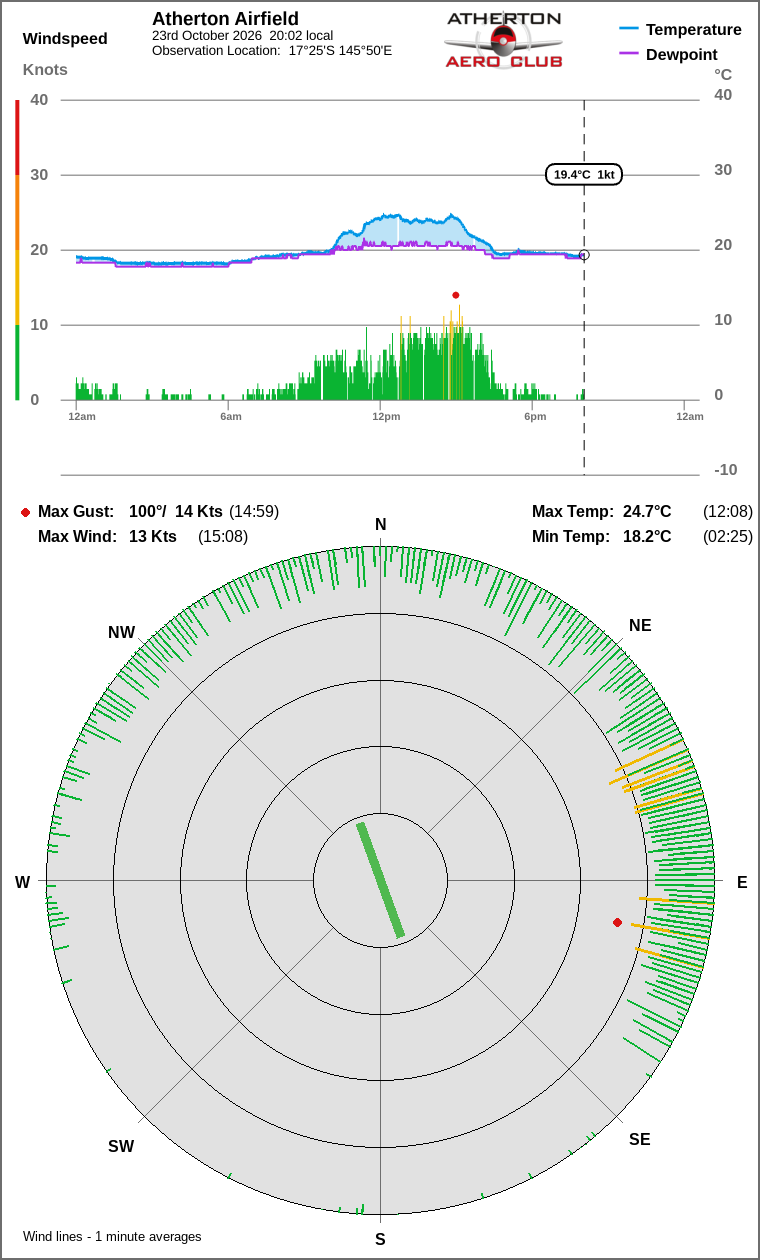
Task: Click the N compass label
Action: click(x=380, y=525)
